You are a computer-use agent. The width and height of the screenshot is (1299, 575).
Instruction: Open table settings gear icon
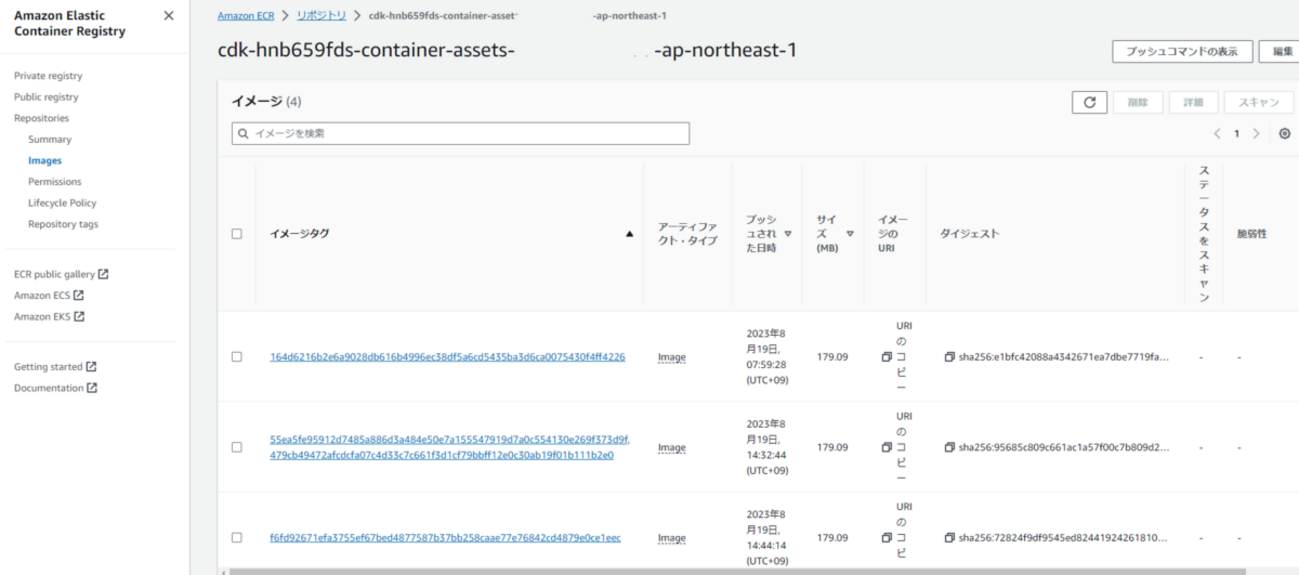pos(1285,134)
